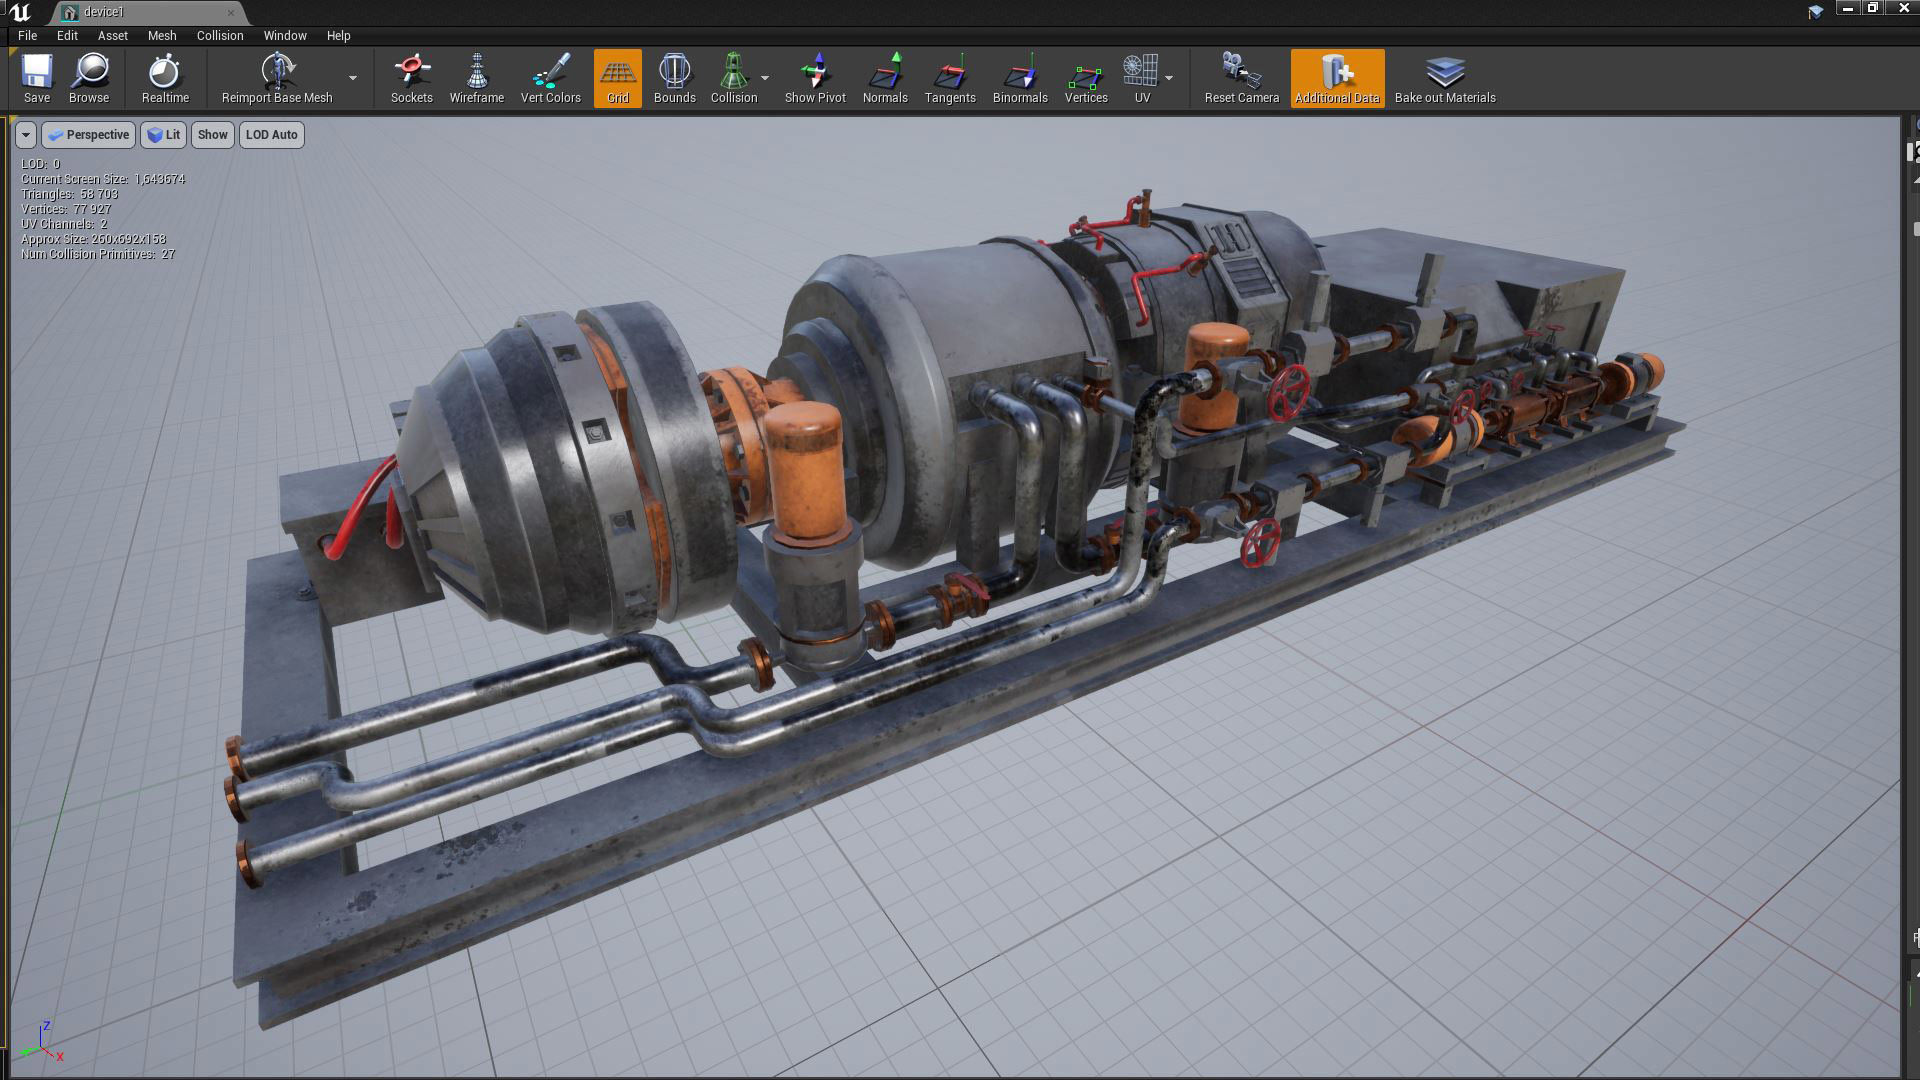Turn off the Grid display
This screenshot has width=1920, height=1080.
618,78
